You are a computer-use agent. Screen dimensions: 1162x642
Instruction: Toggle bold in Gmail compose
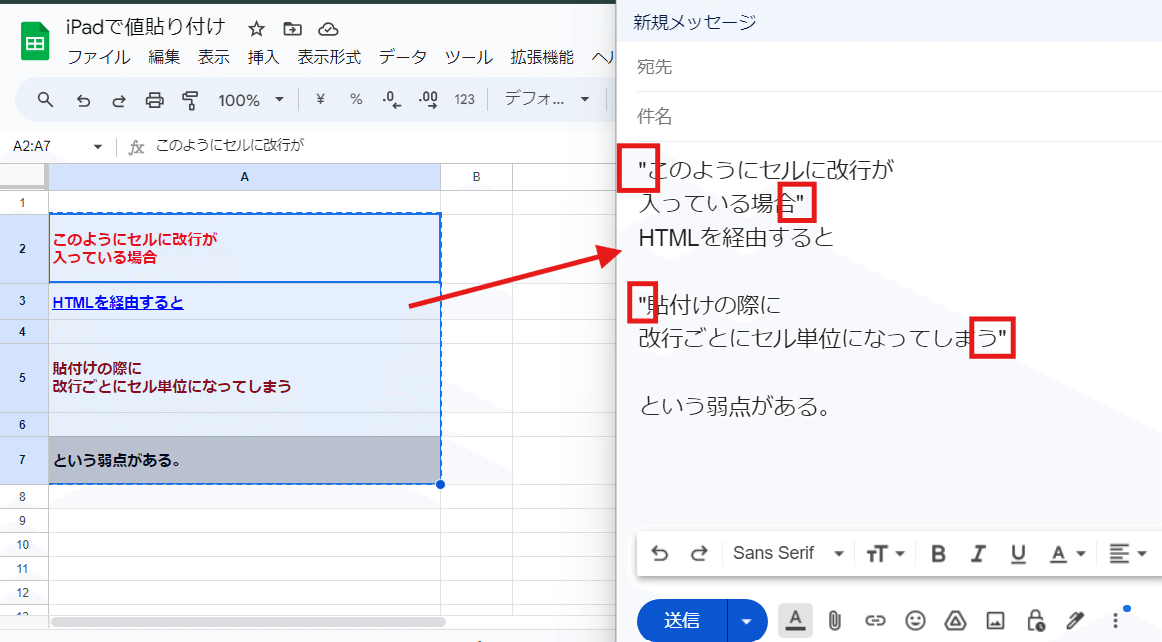click(x=938, y=554)
